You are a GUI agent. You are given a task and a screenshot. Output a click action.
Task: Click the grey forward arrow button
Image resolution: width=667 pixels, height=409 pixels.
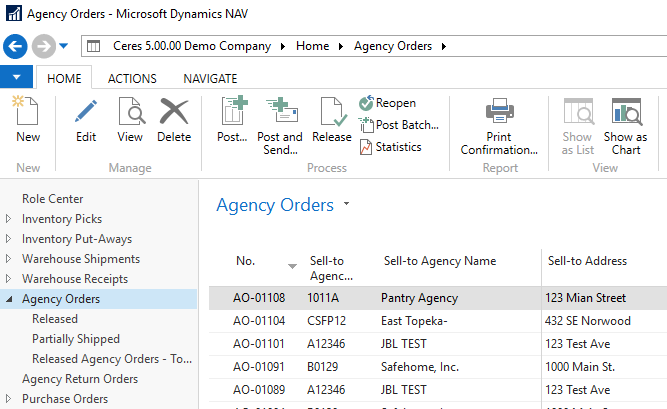[x=44, y=46]
